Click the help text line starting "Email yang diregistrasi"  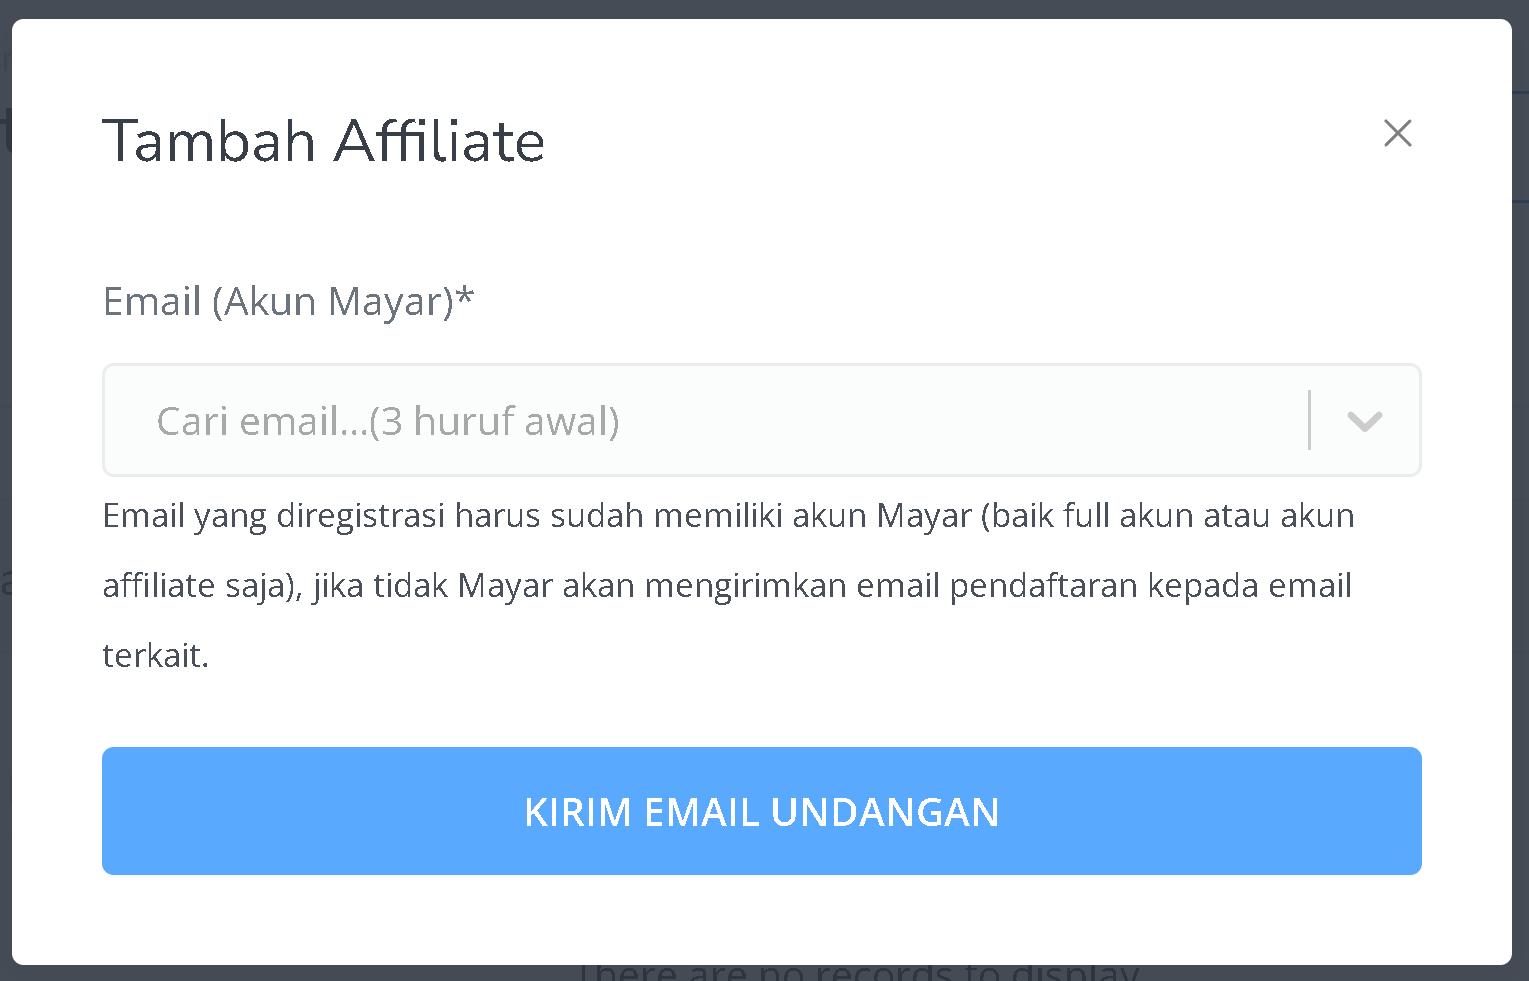click(x=728, y=516)
